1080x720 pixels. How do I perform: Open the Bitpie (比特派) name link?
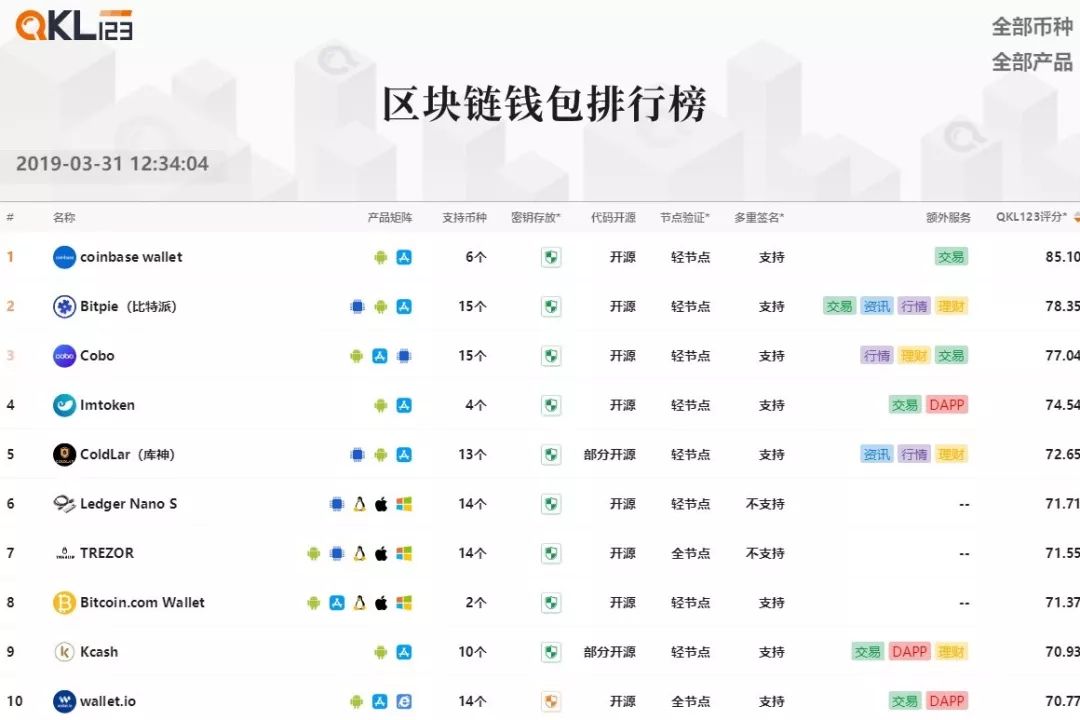click(x=128, y=307)
